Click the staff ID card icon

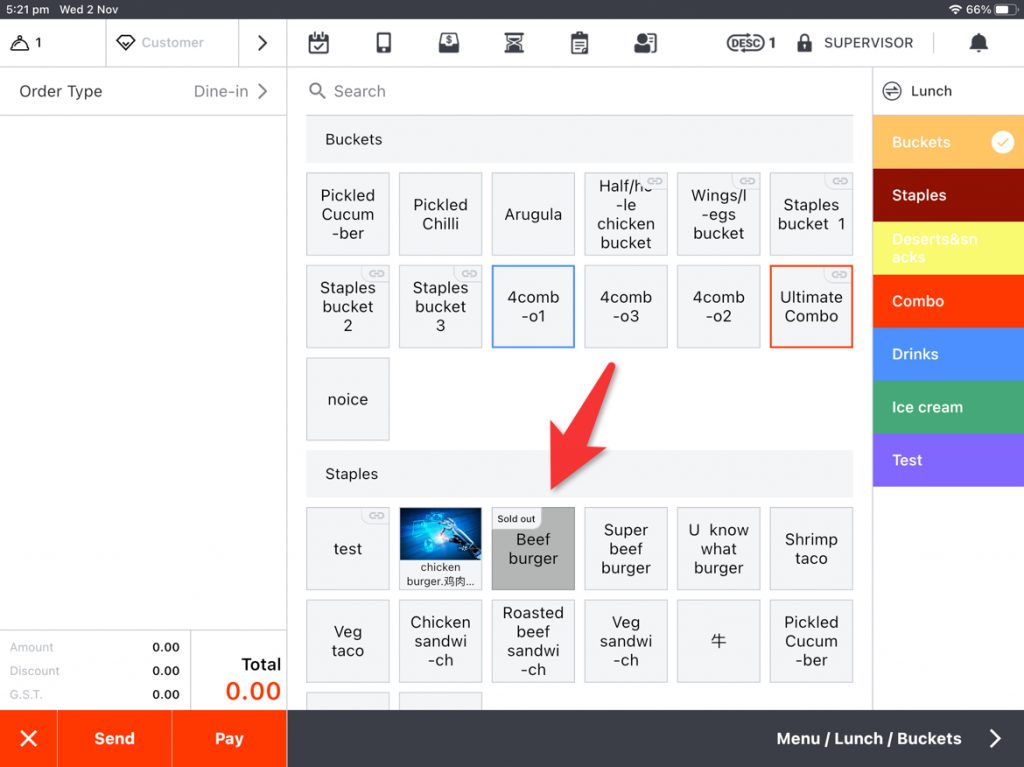pyautogui.click(x=645, y=43)
